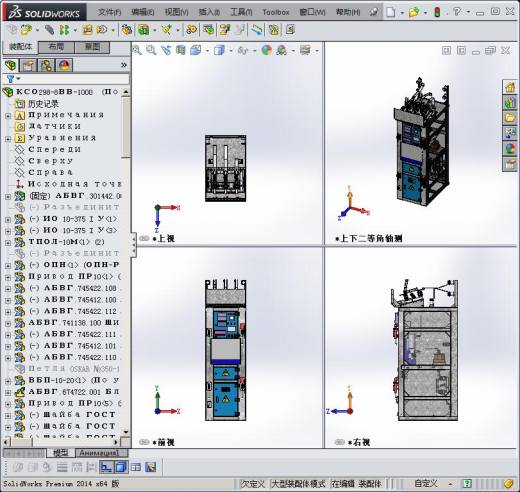
Task: Open the Section View tool icon
Action: (x=180, y=50)
